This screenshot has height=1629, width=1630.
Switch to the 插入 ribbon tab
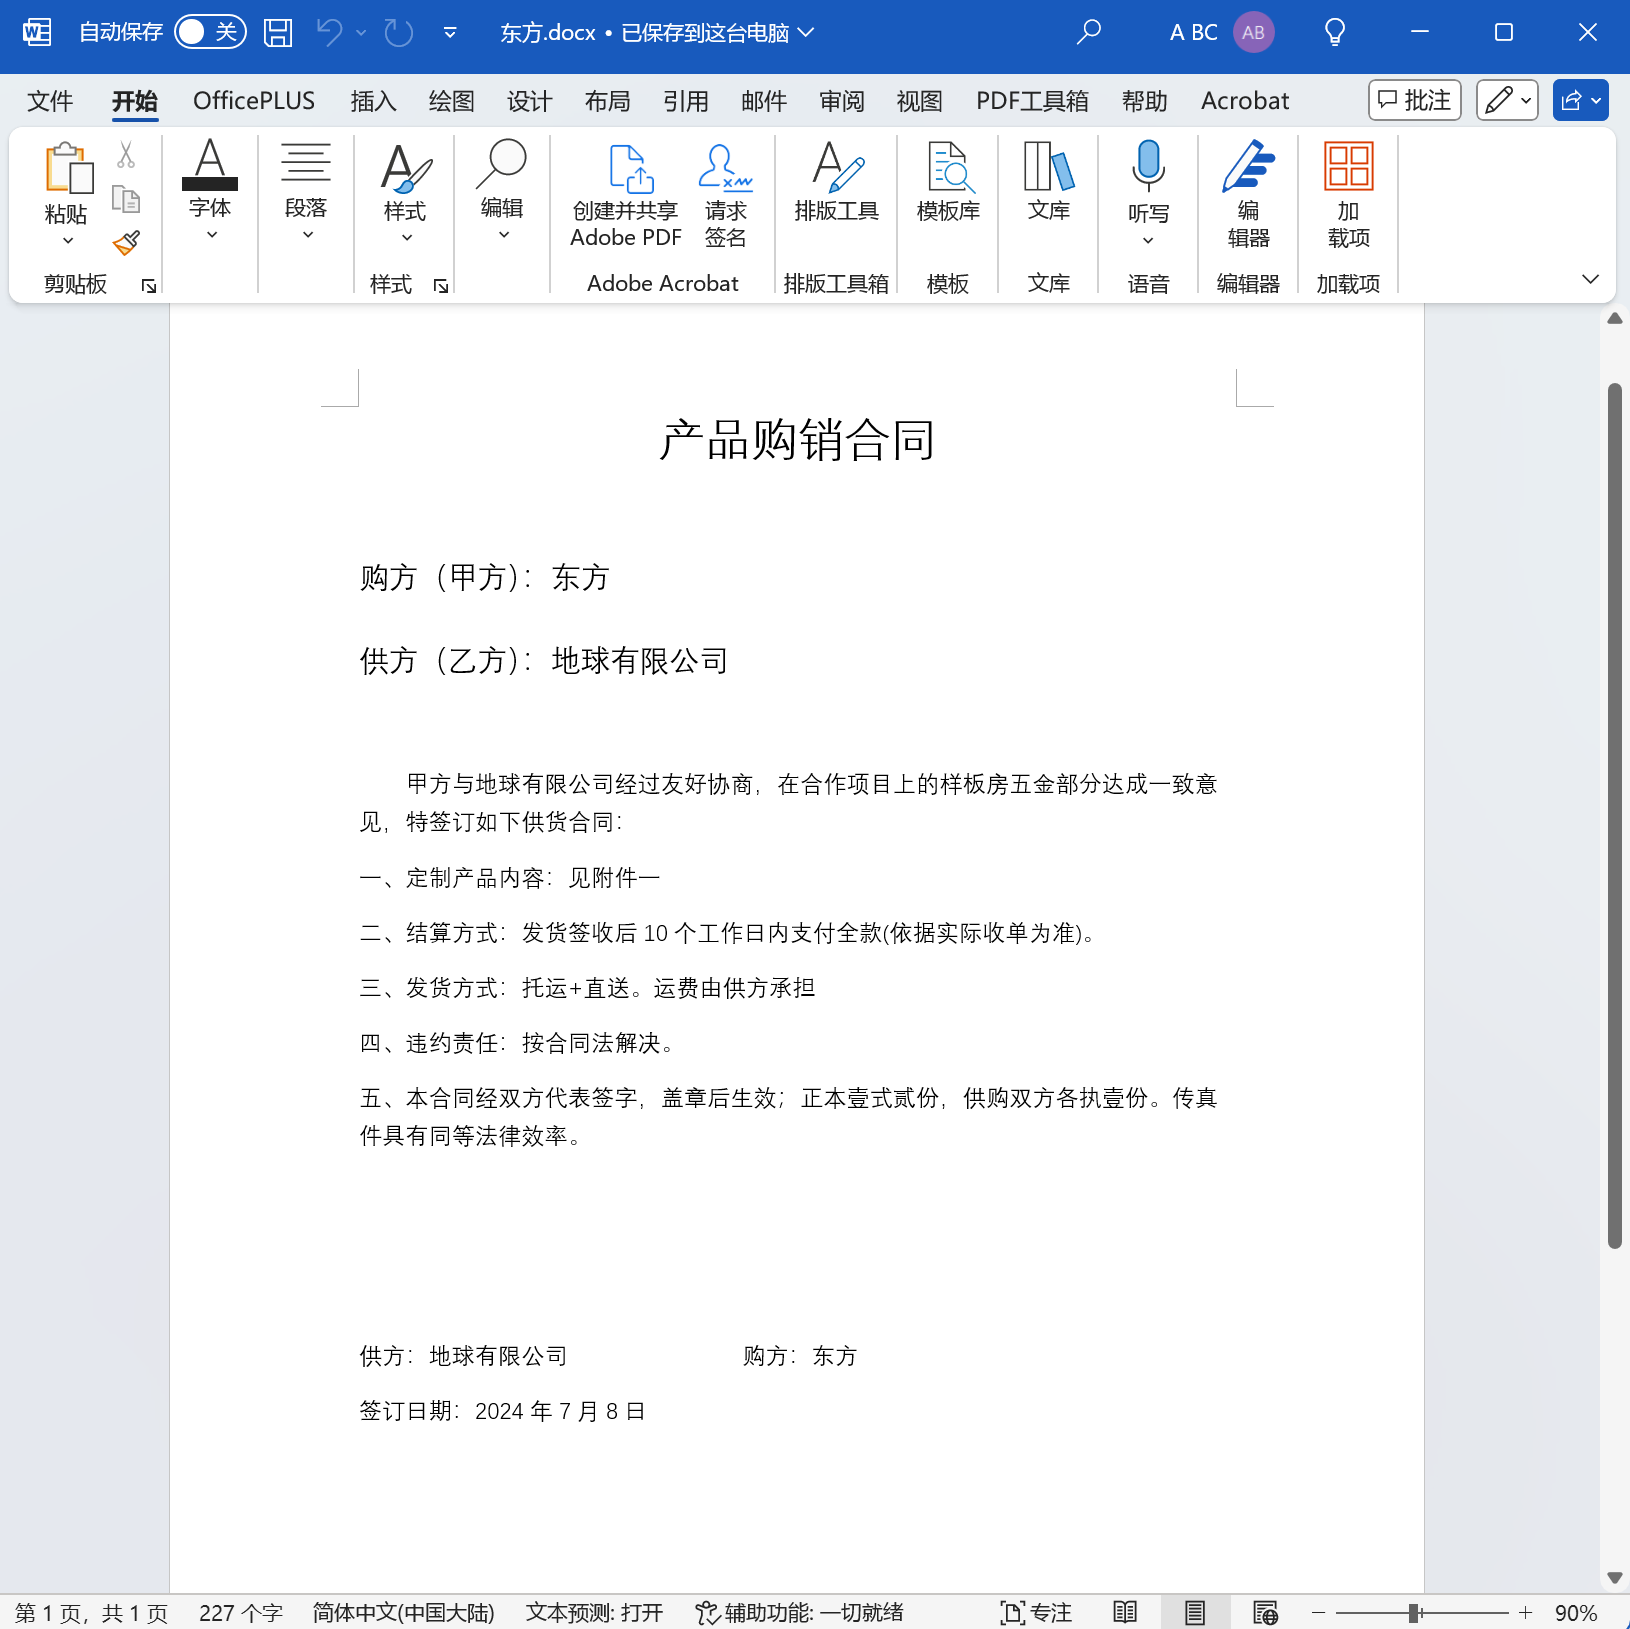[x=372, y=100]
